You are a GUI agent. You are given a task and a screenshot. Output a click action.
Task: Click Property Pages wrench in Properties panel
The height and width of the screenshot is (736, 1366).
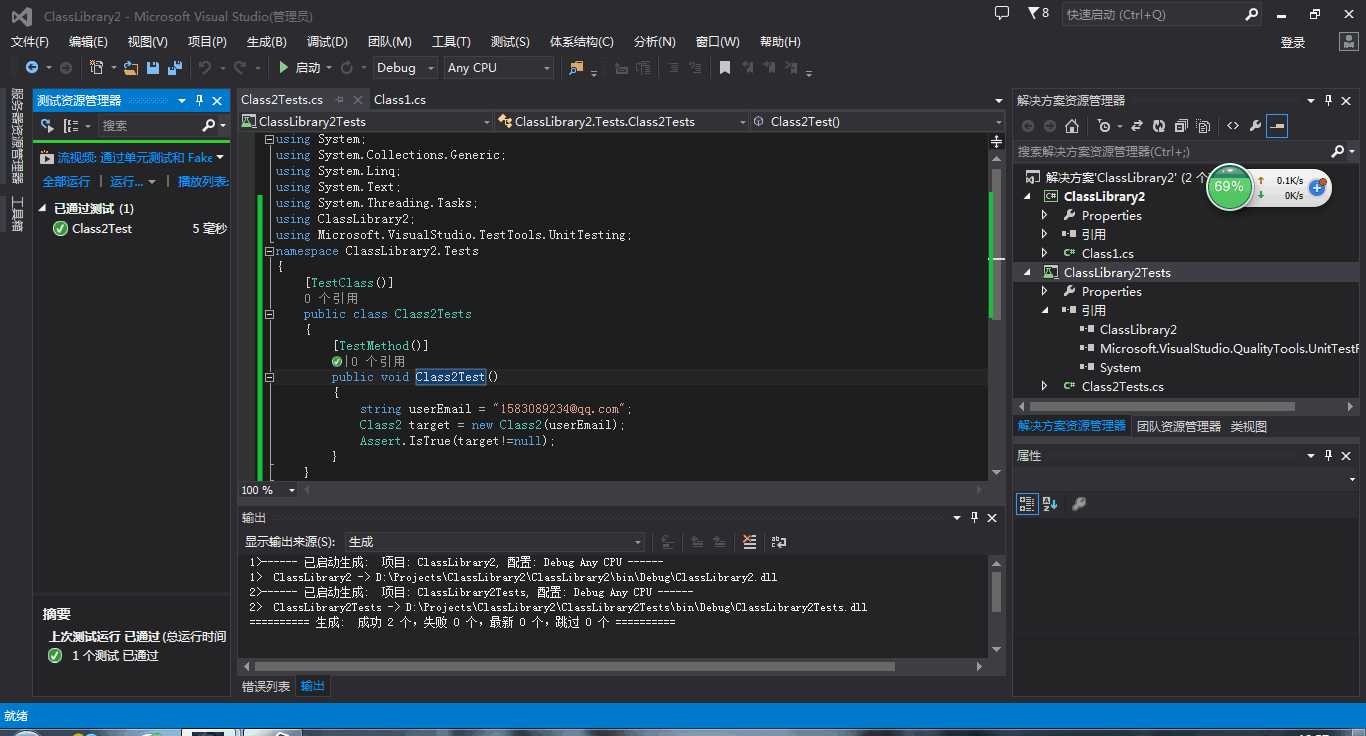pyautogui.click(x=1079, y=504)
